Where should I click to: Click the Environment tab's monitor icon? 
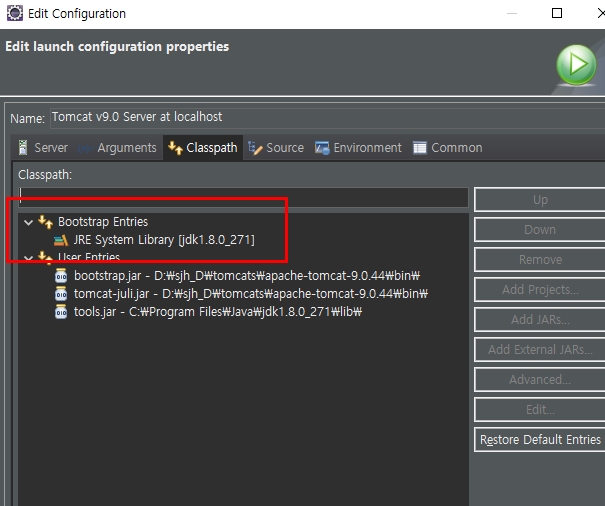tap(322, 148)
